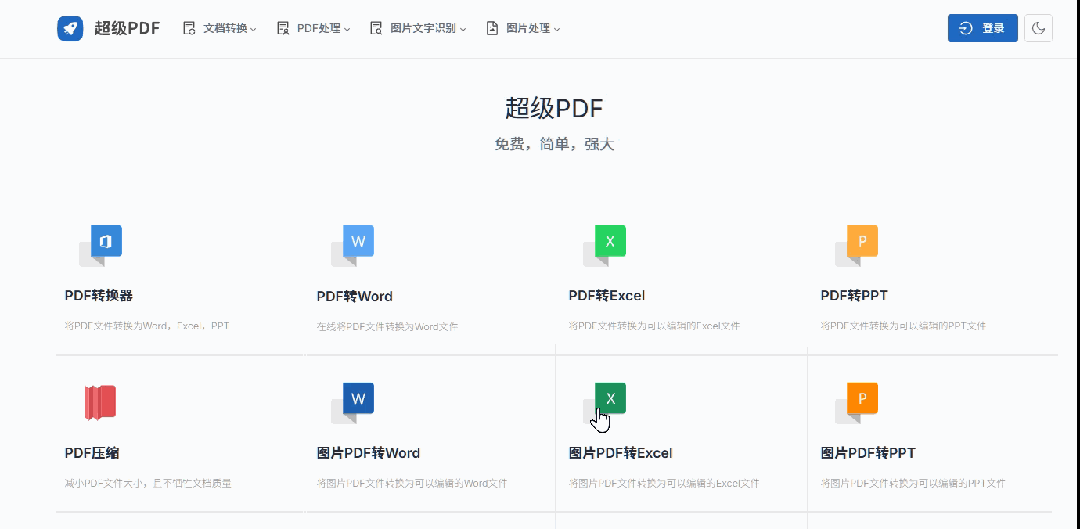The width and height of the screenshot is (1080, 529).
Task: Open the PDF转Excel title link
Action: (x=607, y=296)
